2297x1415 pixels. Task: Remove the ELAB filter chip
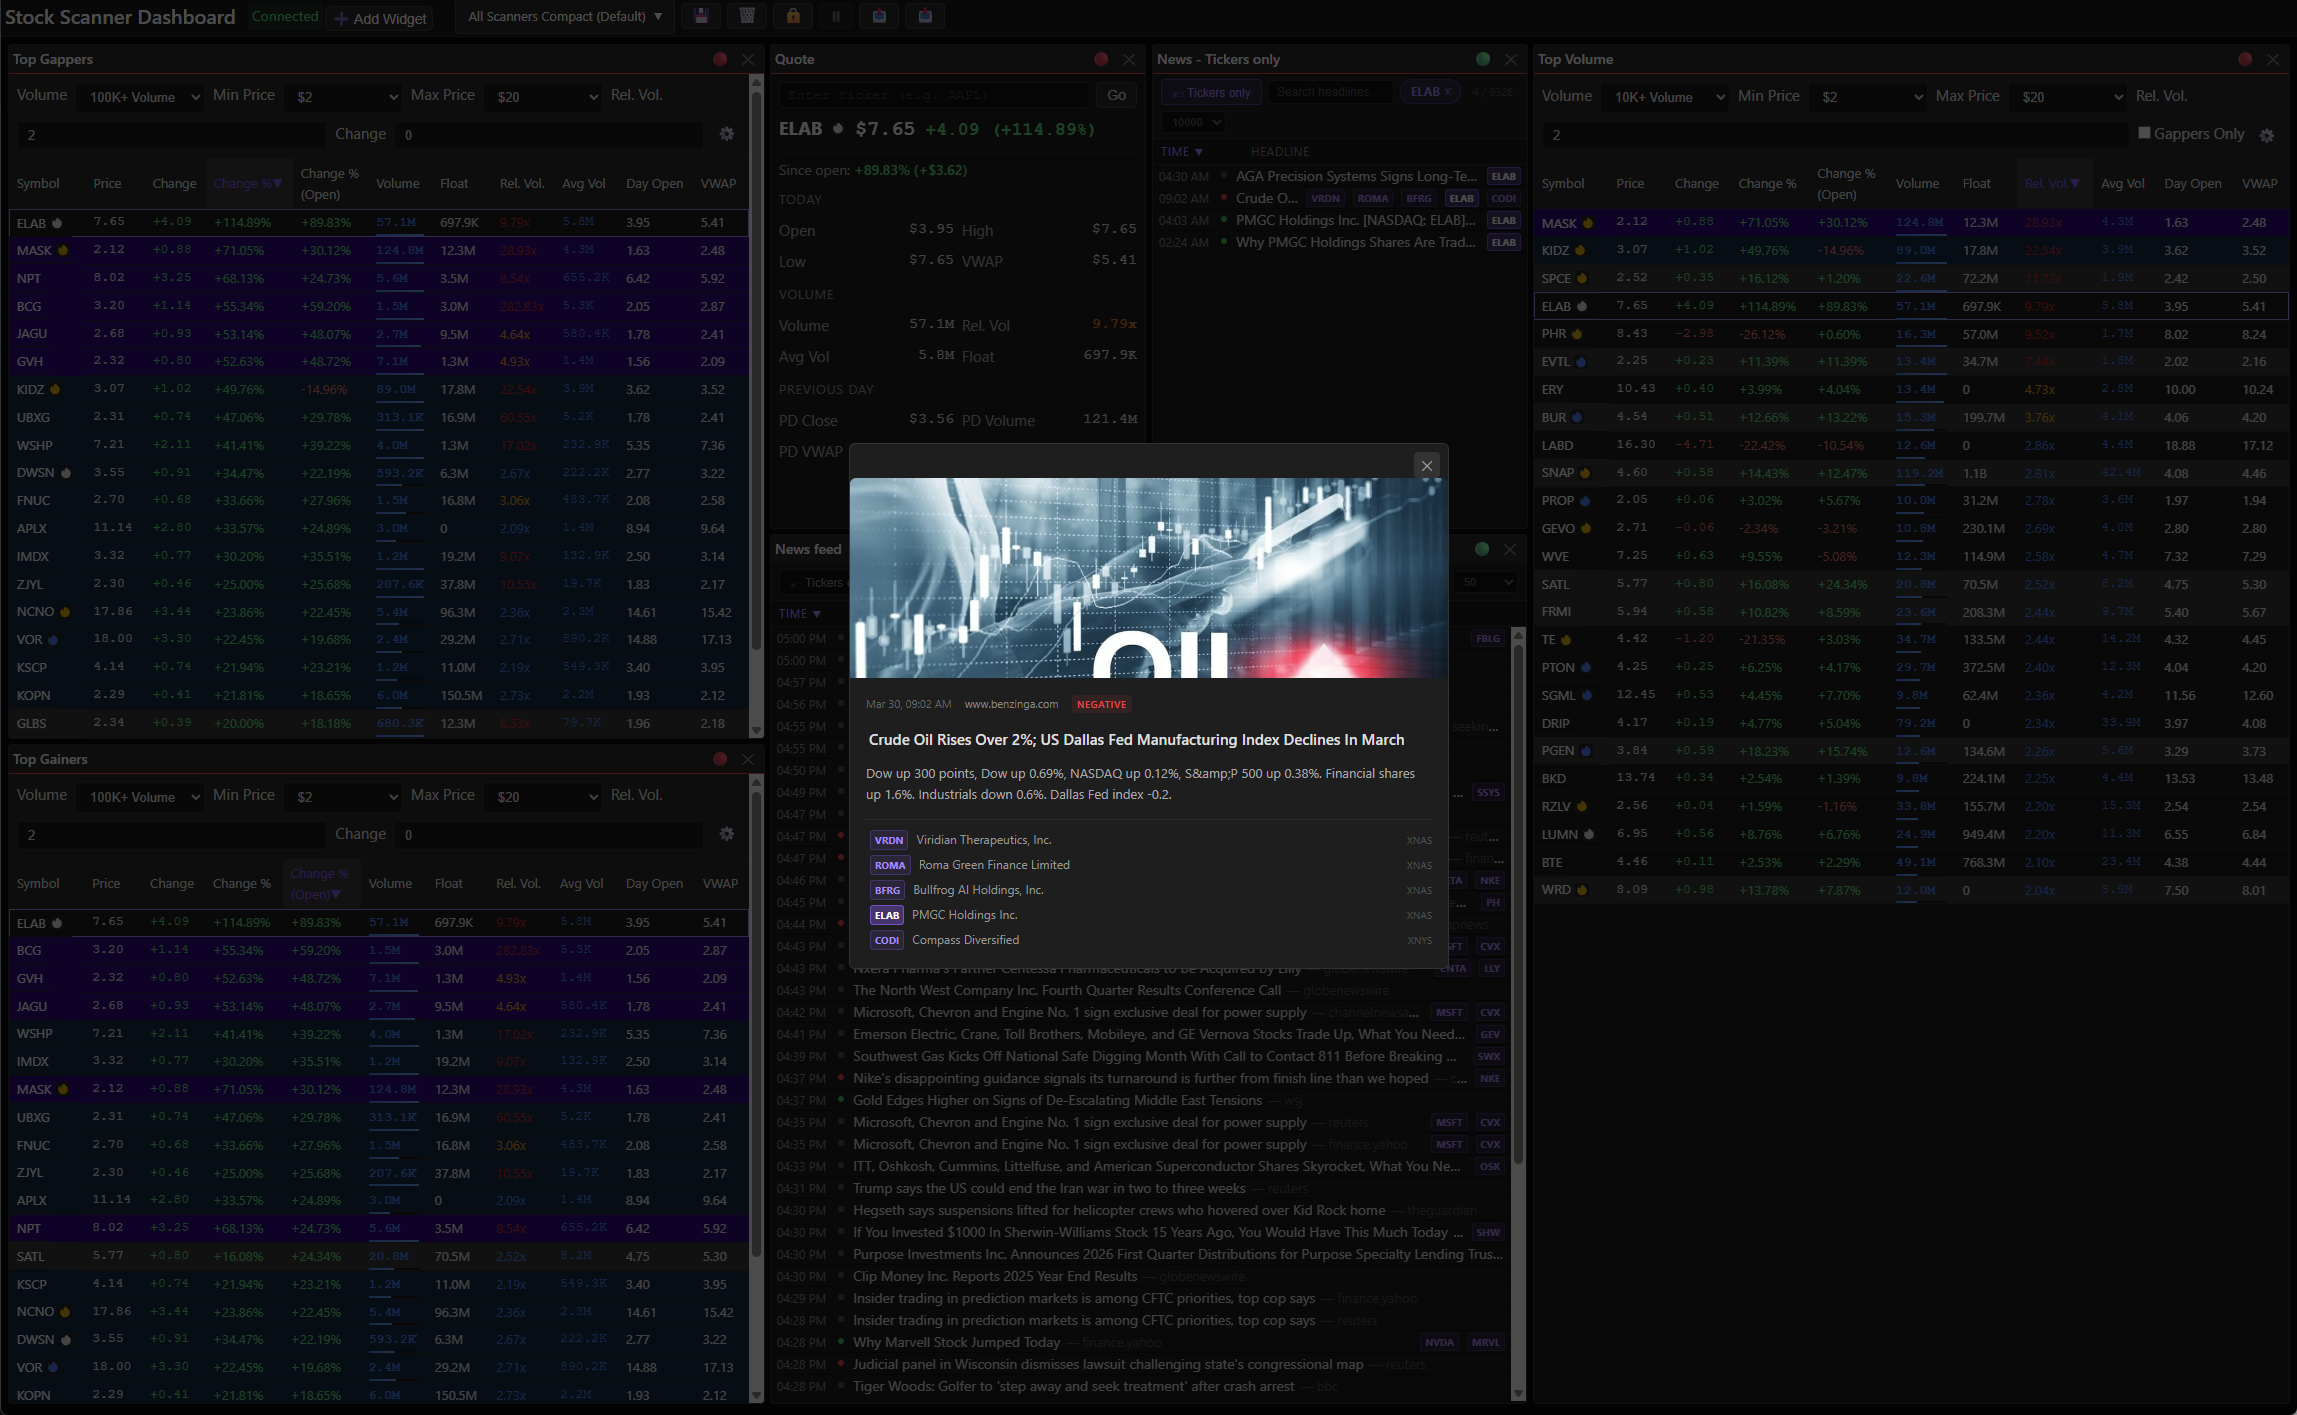(x=1447, y=92)
